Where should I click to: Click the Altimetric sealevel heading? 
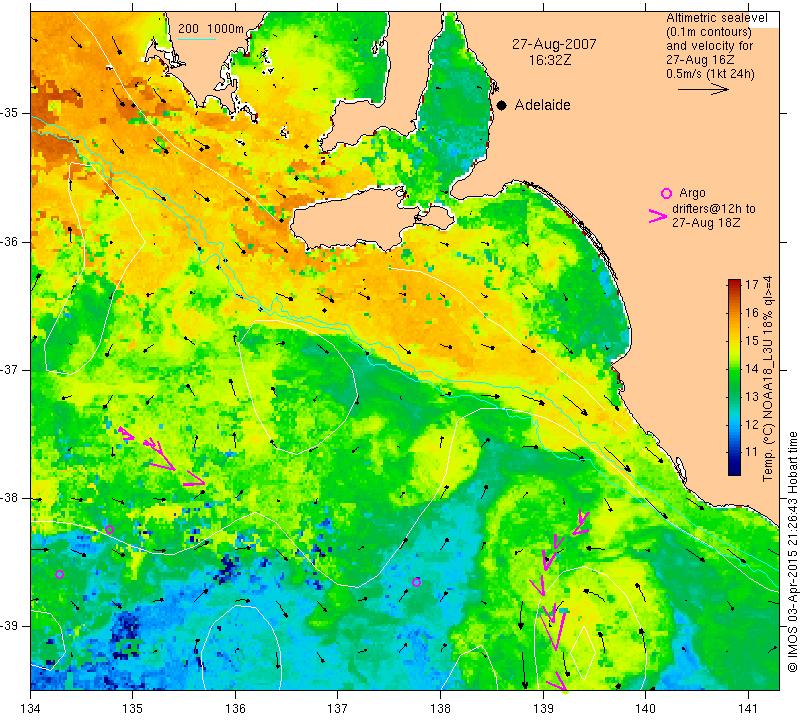[x=717, y=18]
